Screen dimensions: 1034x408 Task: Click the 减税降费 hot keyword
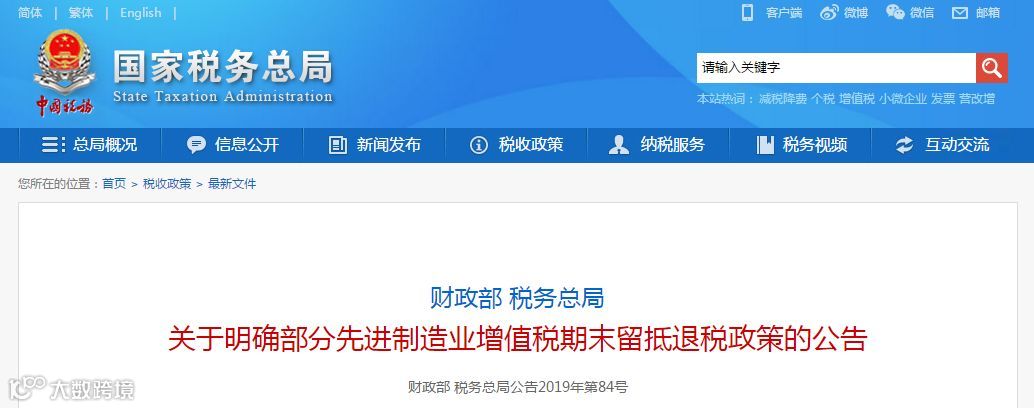pyautogui.click(x=783, y=99)
